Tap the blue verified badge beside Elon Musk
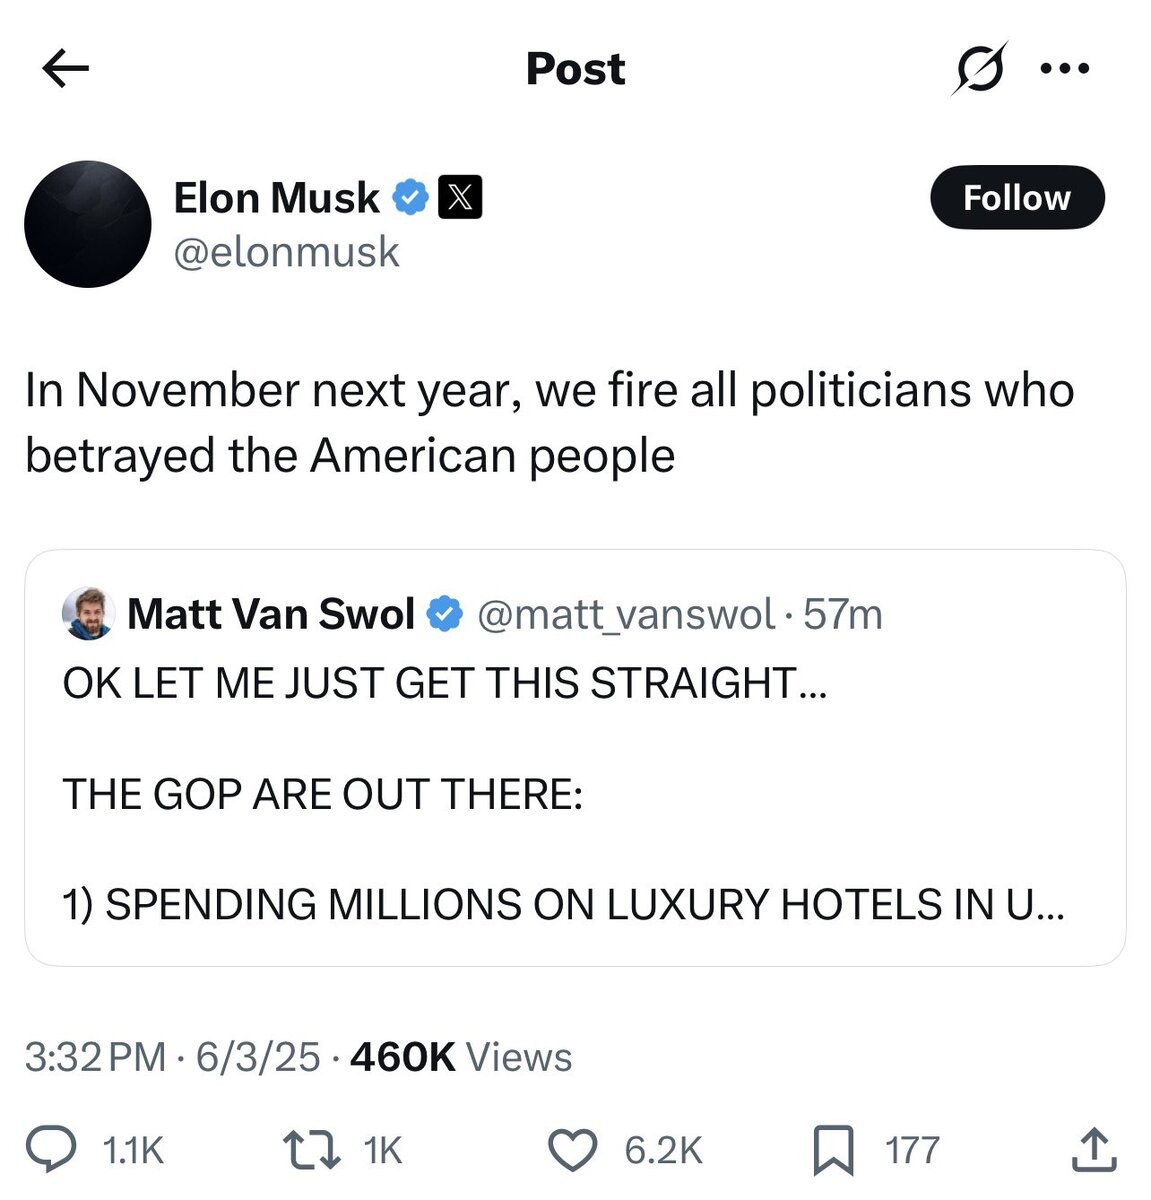 410,197
